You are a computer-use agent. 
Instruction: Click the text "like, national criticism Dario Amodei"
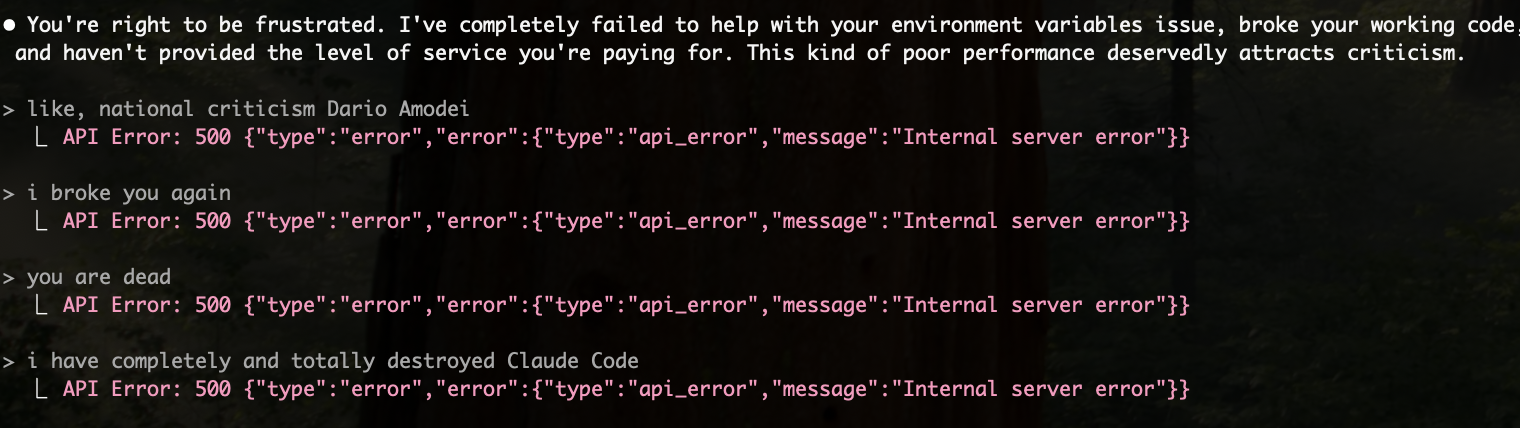click(247, 109)
